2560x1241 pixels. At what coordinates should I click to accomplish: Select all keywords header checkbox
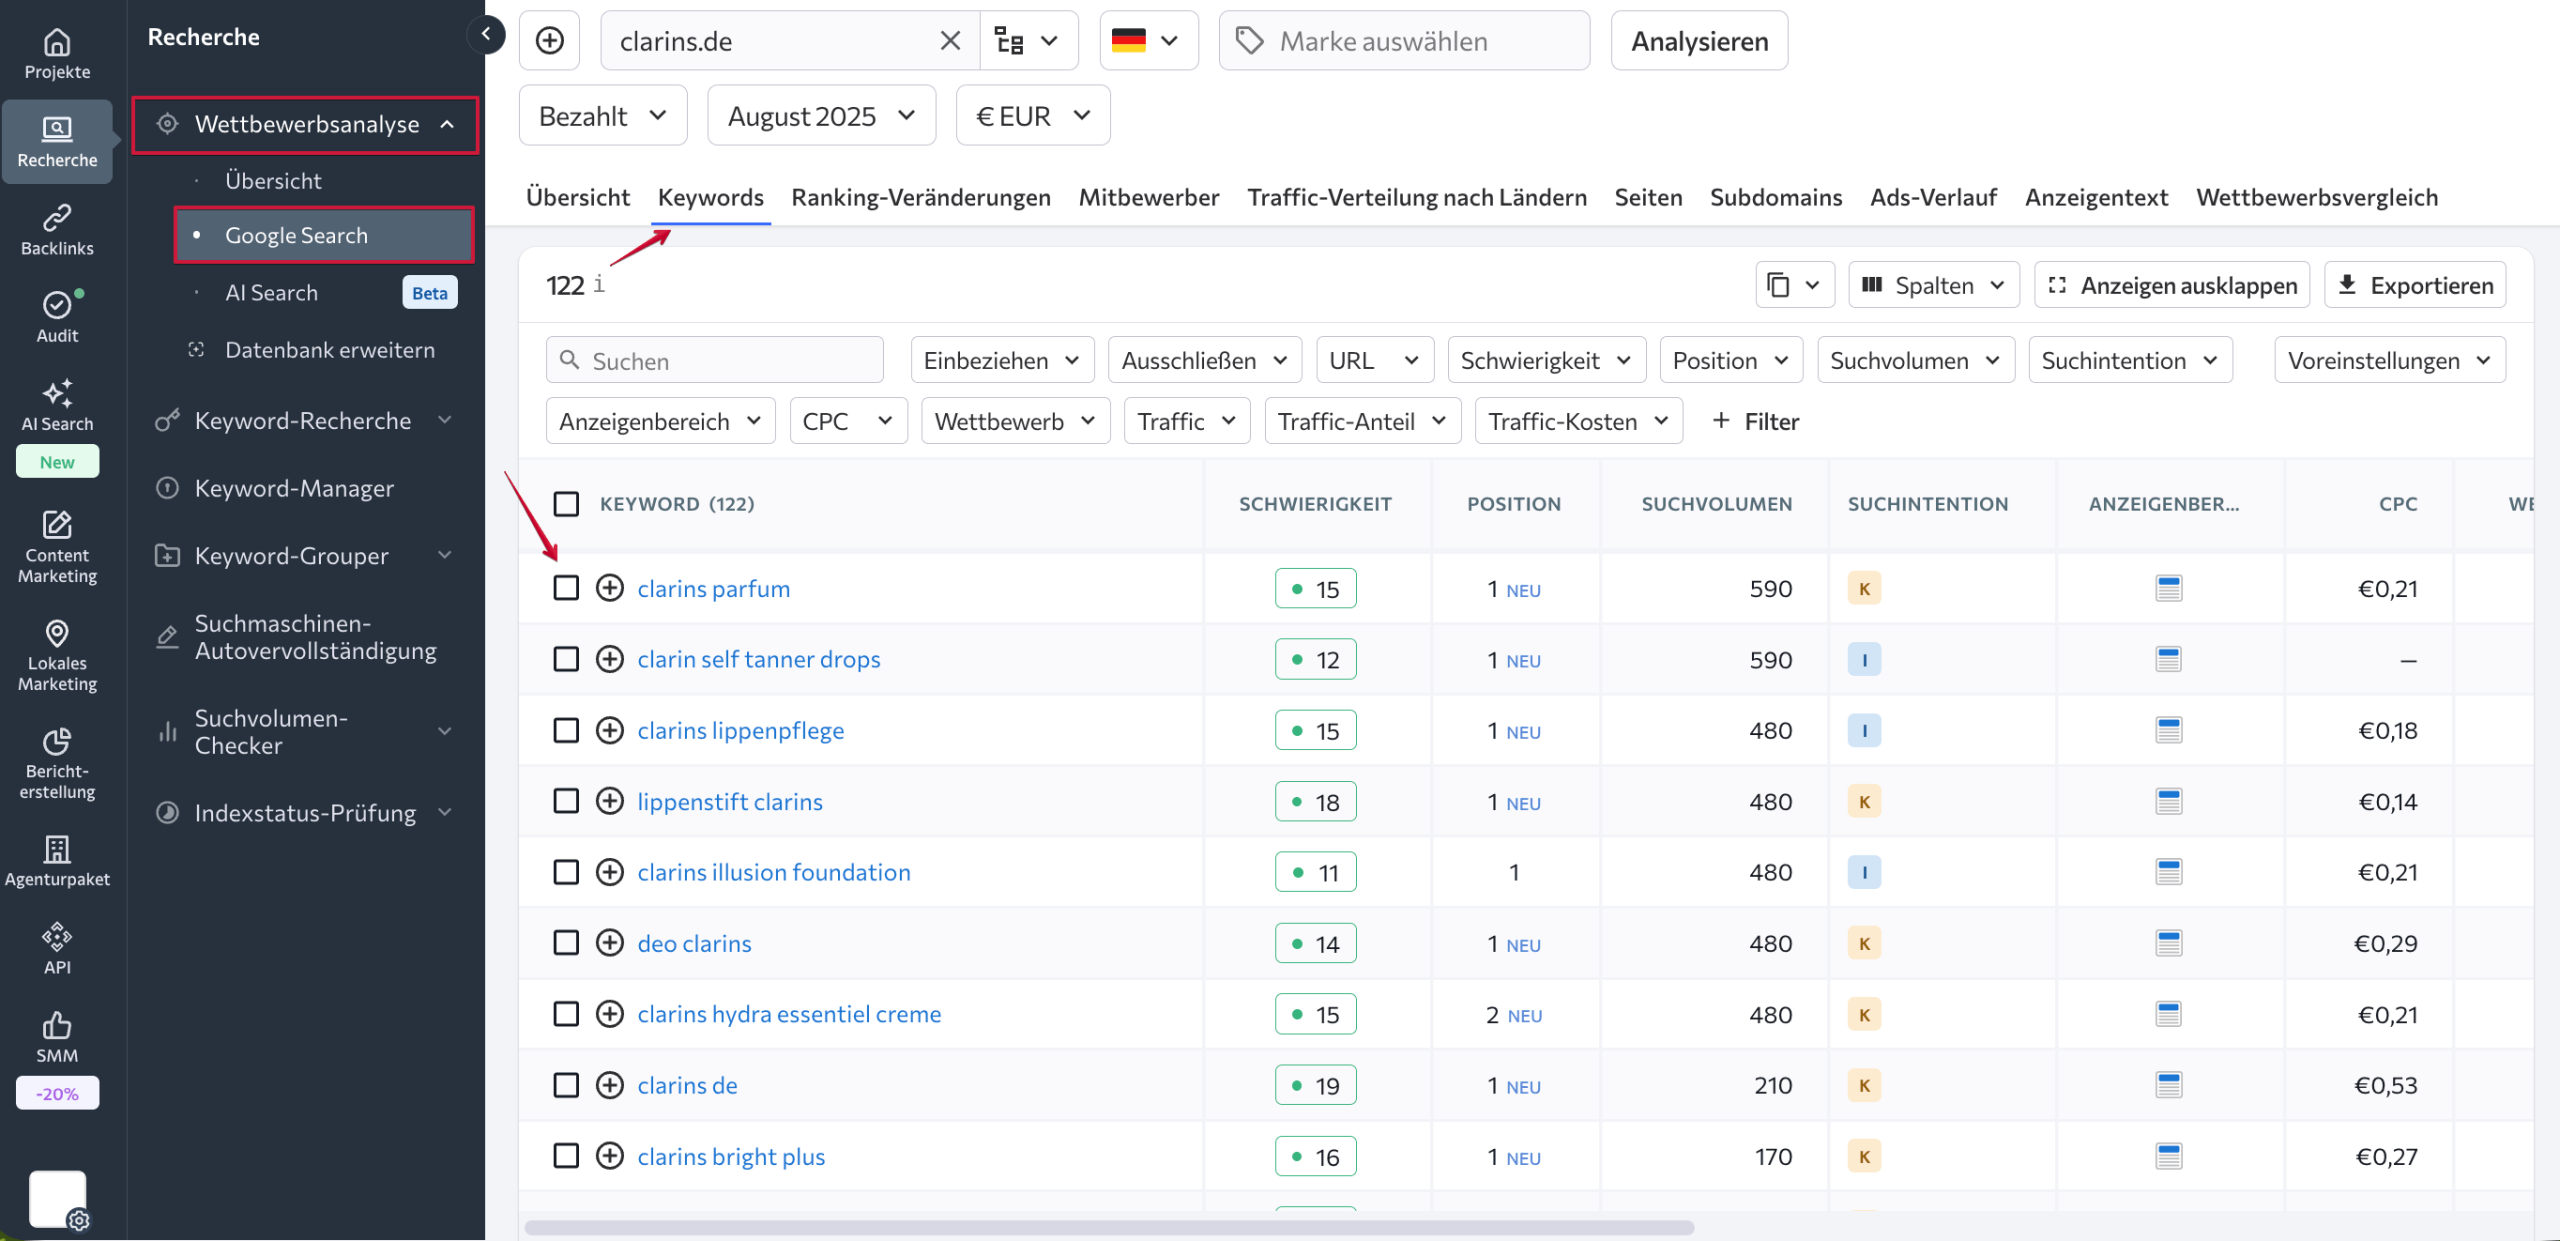click(566, 503)
